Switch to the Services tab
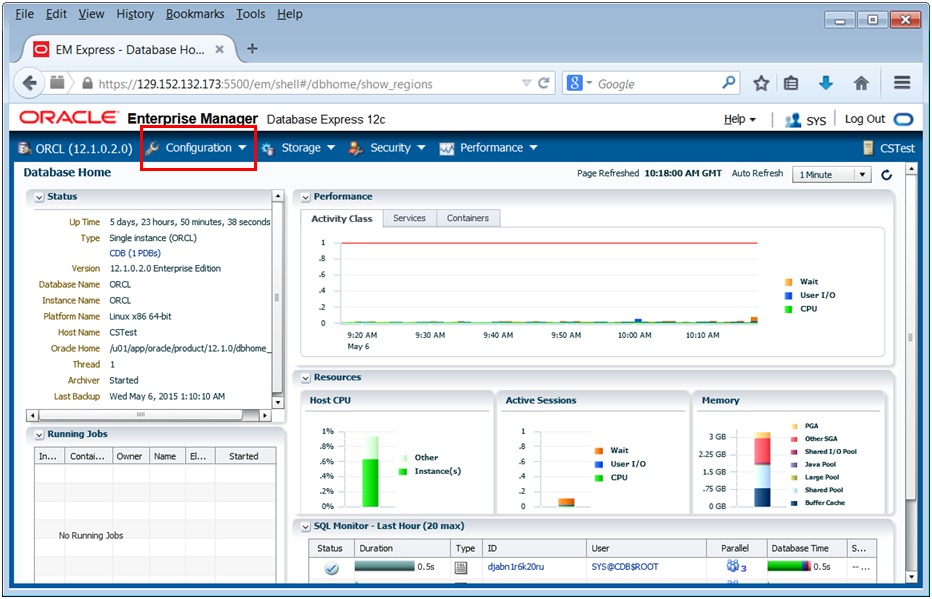 click(409, 217)
